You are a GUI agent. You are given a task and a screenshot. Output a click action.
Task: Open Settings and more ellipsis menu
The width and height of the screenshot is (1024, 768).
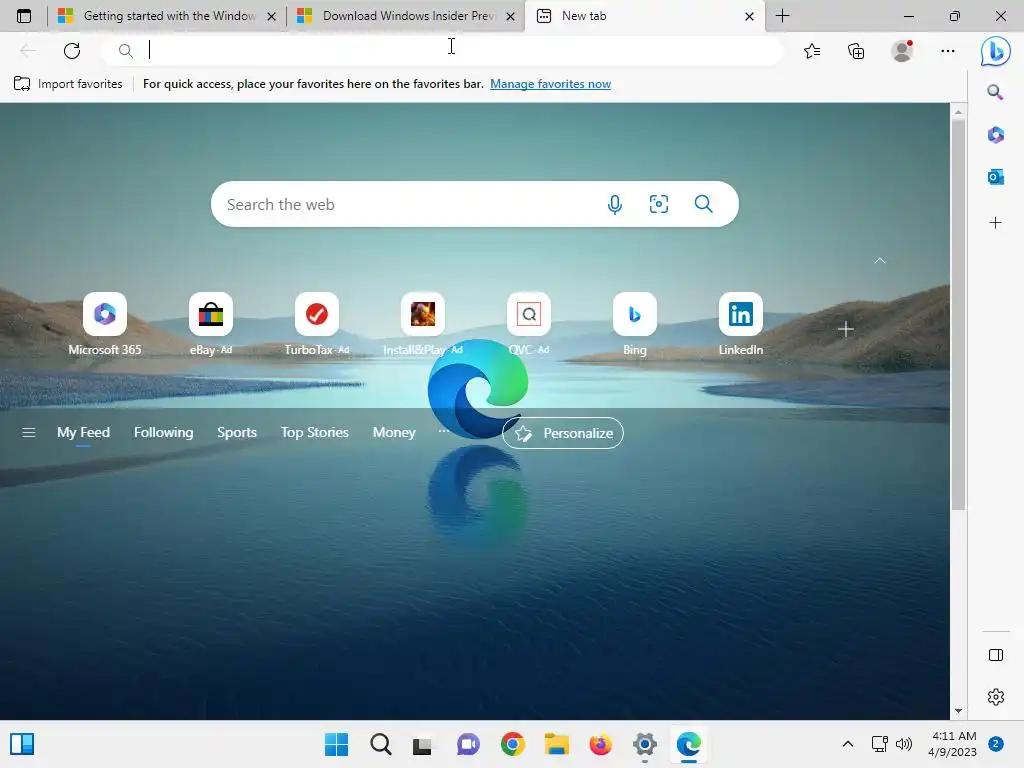click(x=948, y=50)
